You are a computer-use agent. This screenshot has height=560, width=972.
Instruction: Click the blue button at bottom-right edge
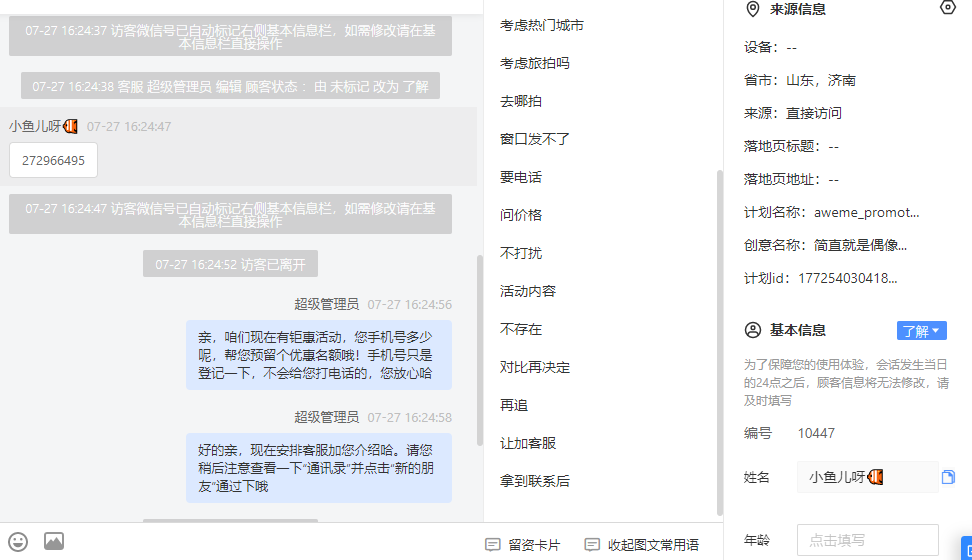[x=966, y=548]
